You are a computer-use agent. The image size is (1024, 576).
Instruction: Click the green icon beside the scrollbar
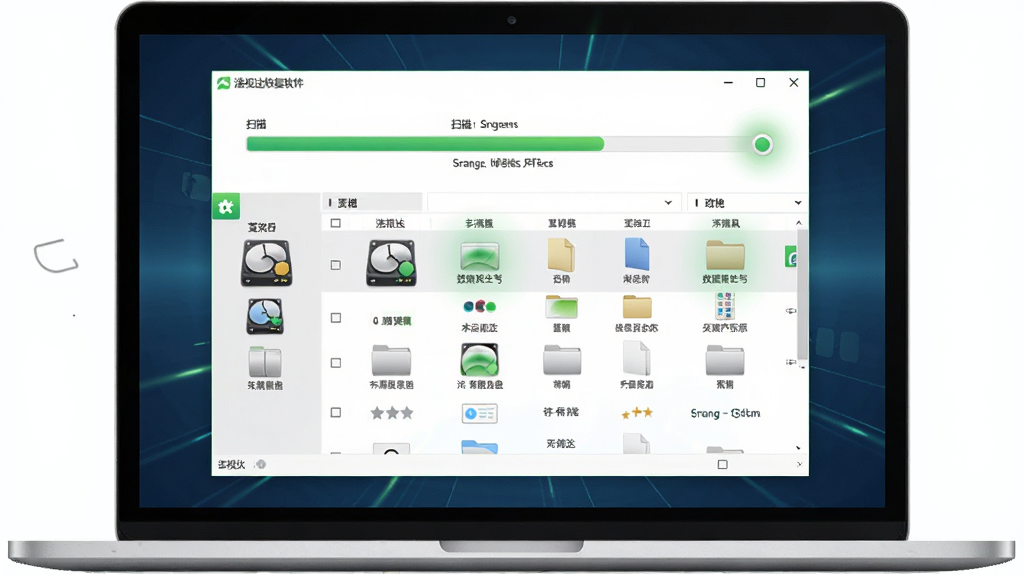point(791,257)
